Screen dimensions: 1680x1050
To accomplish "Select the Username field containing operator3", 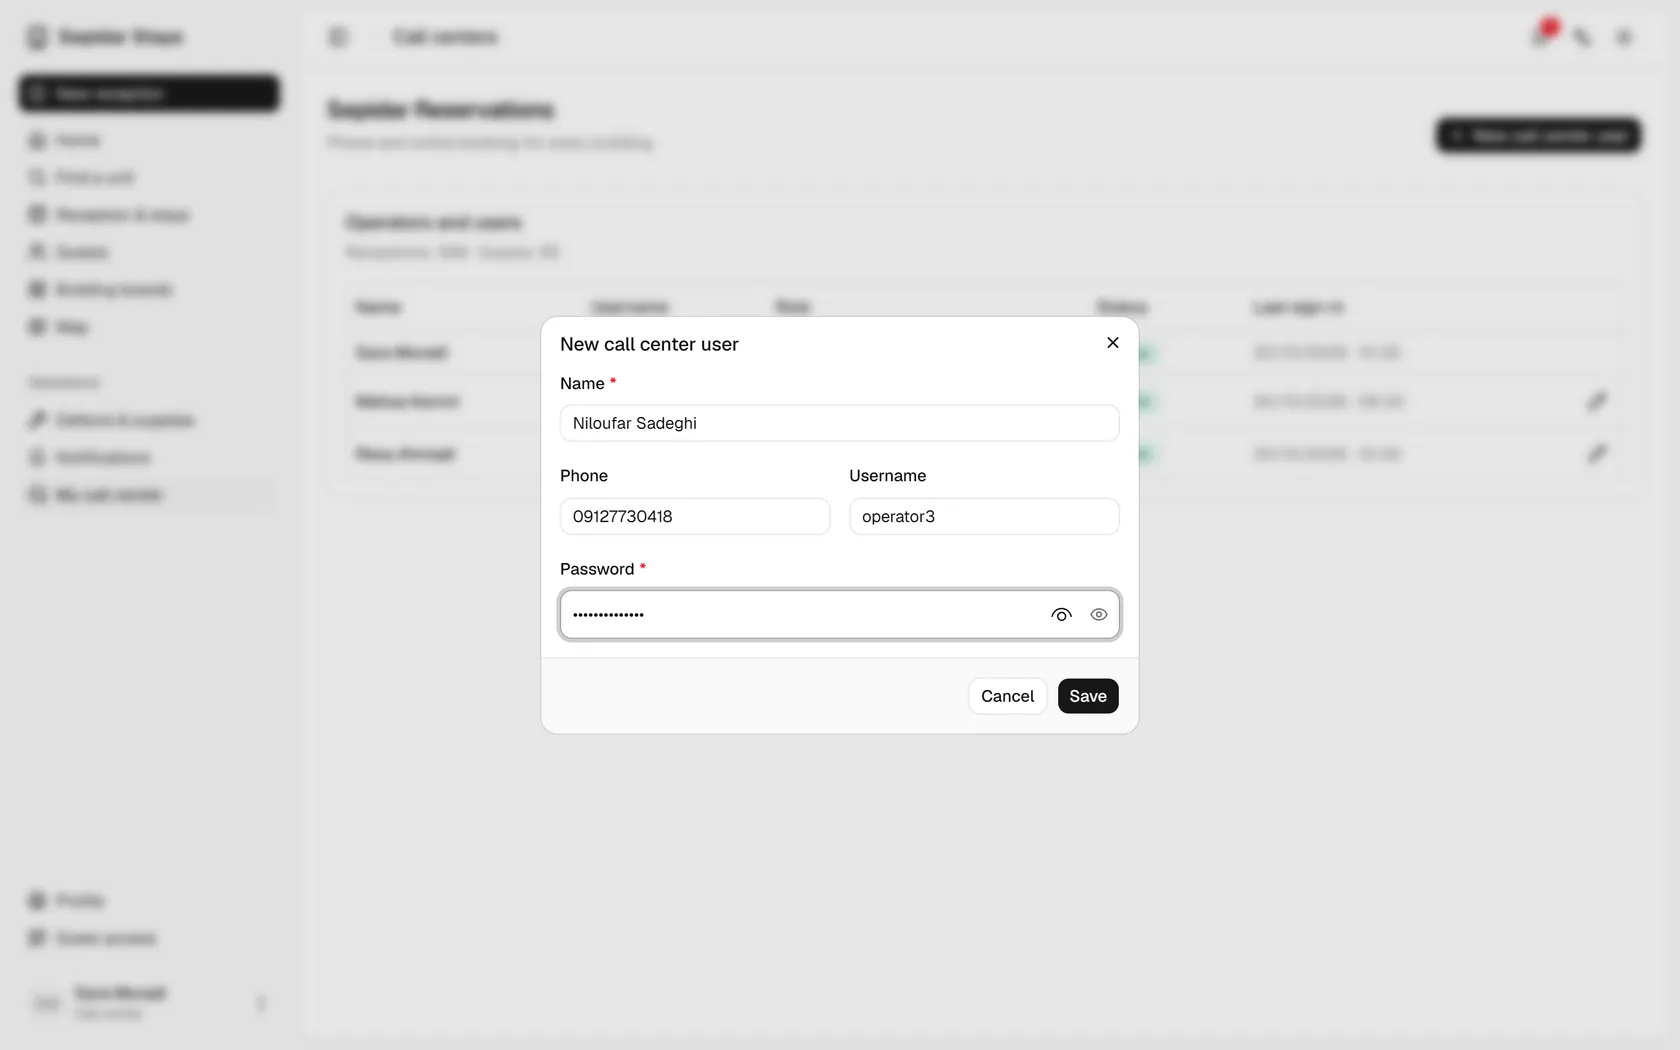I will point(984,516).
